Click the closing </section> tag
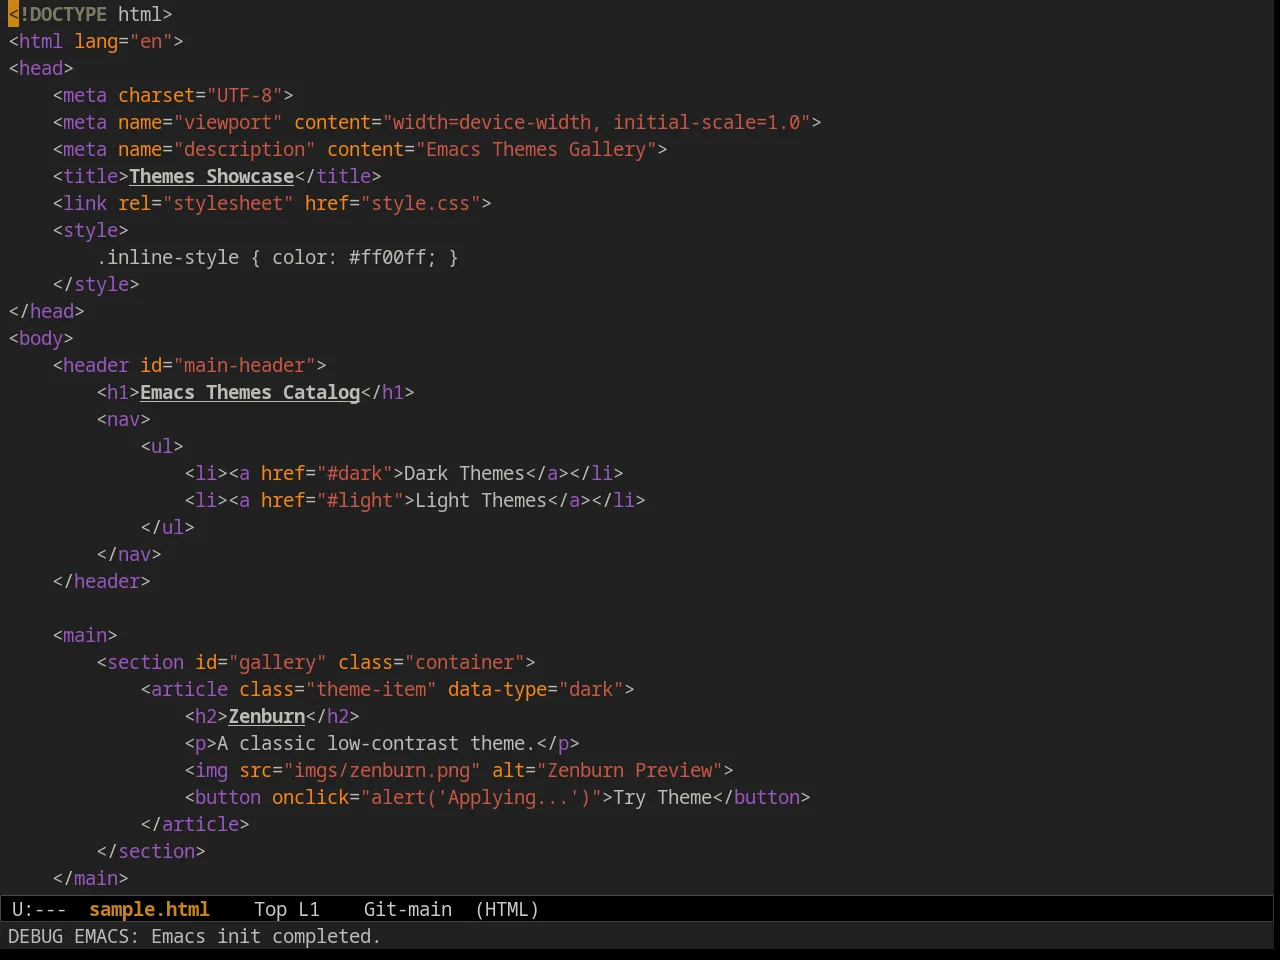This screenshot has width=1280, height=960. [x=151, y=851]
